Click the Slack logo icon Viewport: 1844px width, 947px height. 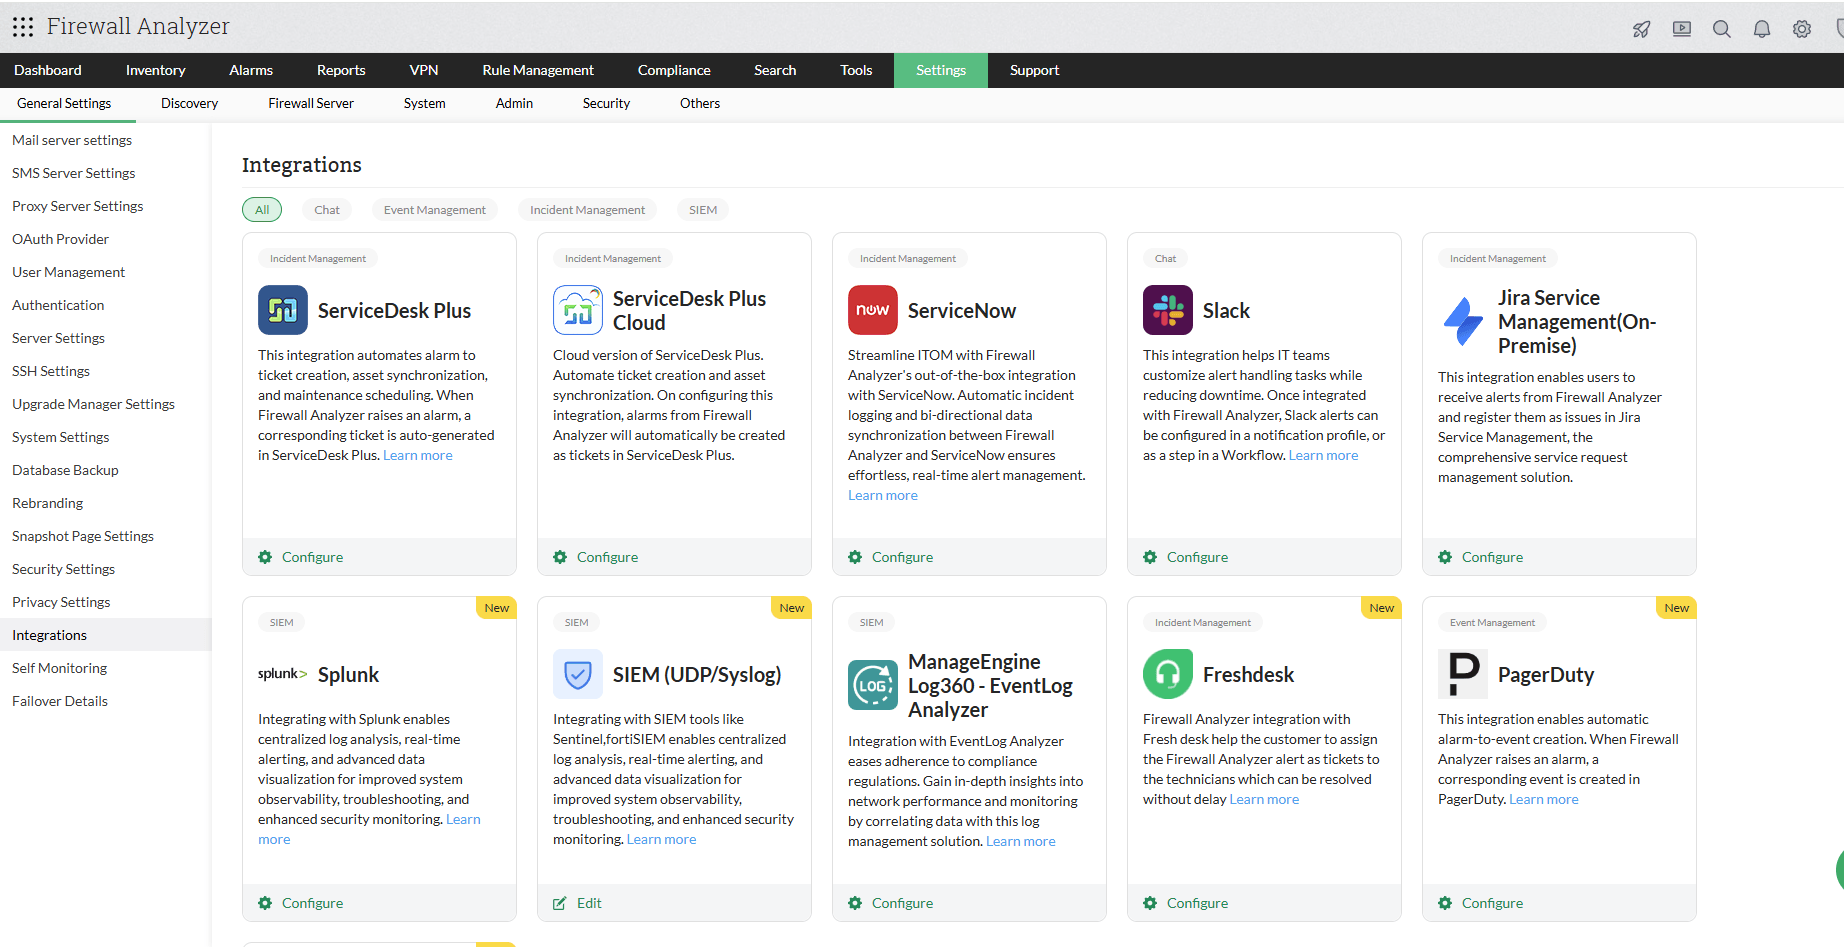(1167, 310)
